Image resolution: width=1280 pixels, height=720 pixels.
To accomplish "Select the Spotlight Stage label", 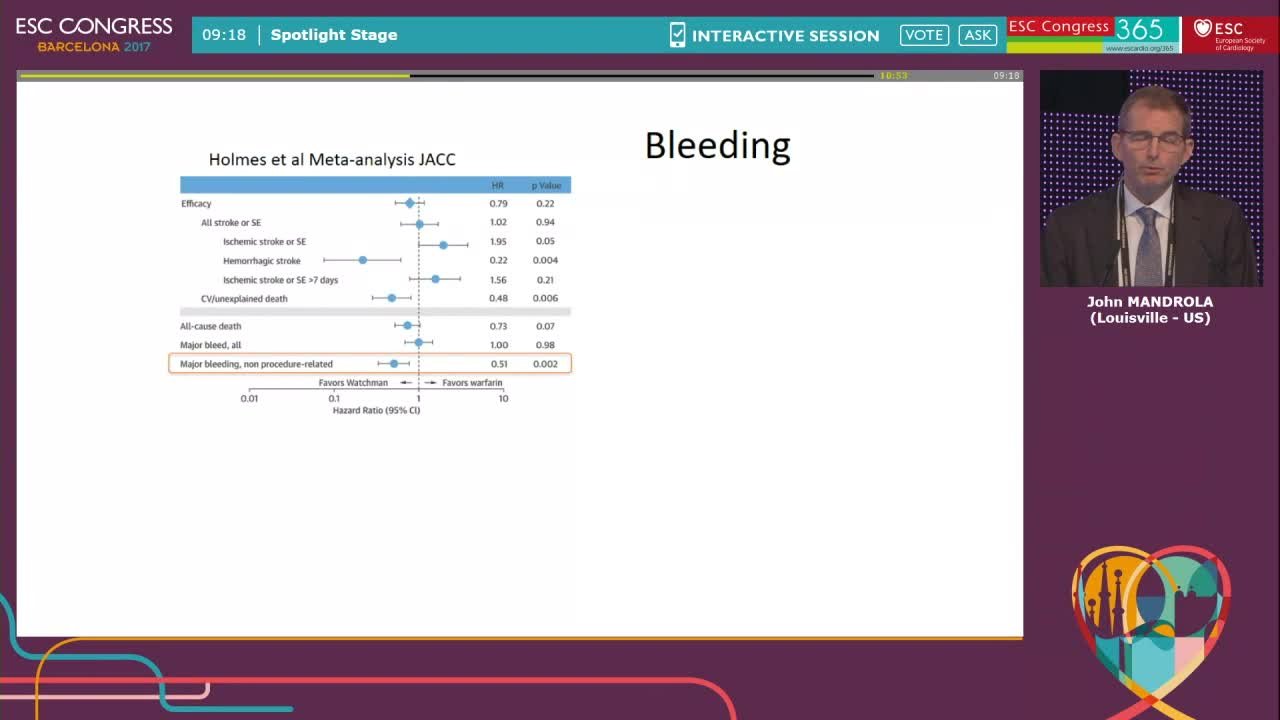I will [334, 35].
